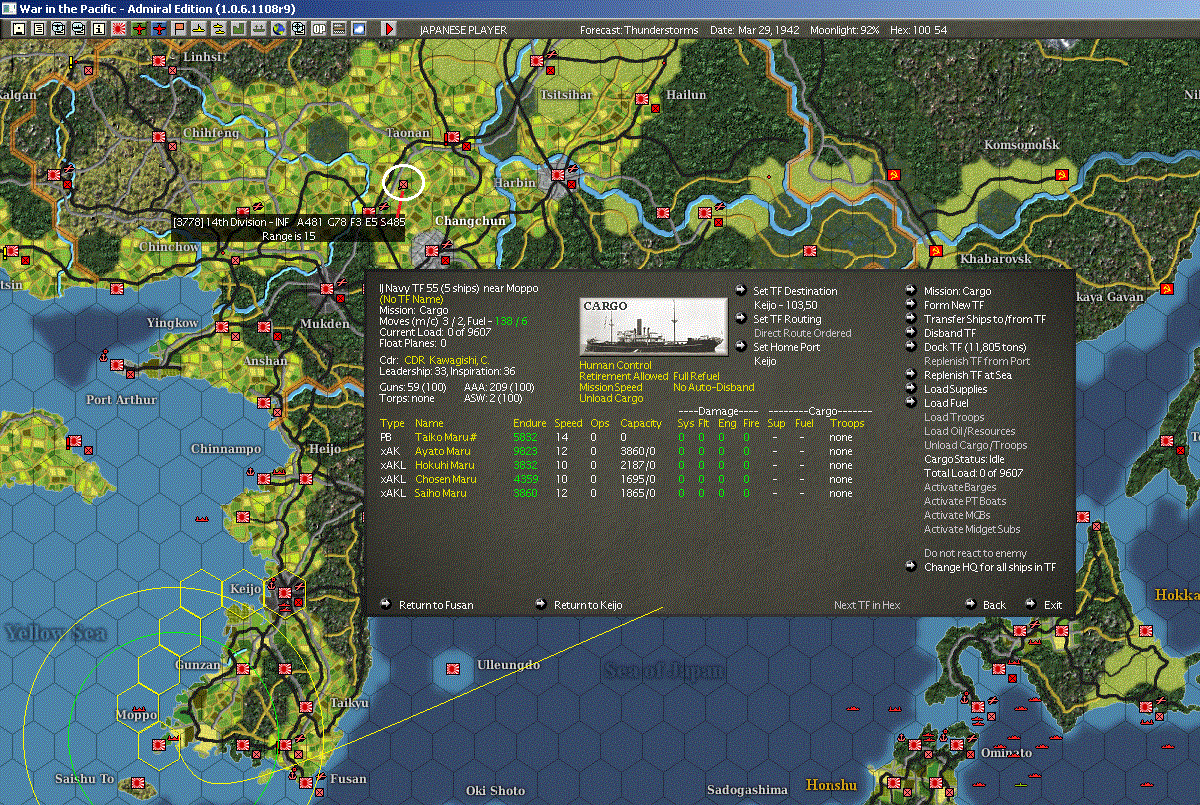Image resolution: width=1200 pixels, height=805 pixels.
Task: Click the (No TF Name) label
Action: [412, 299]
